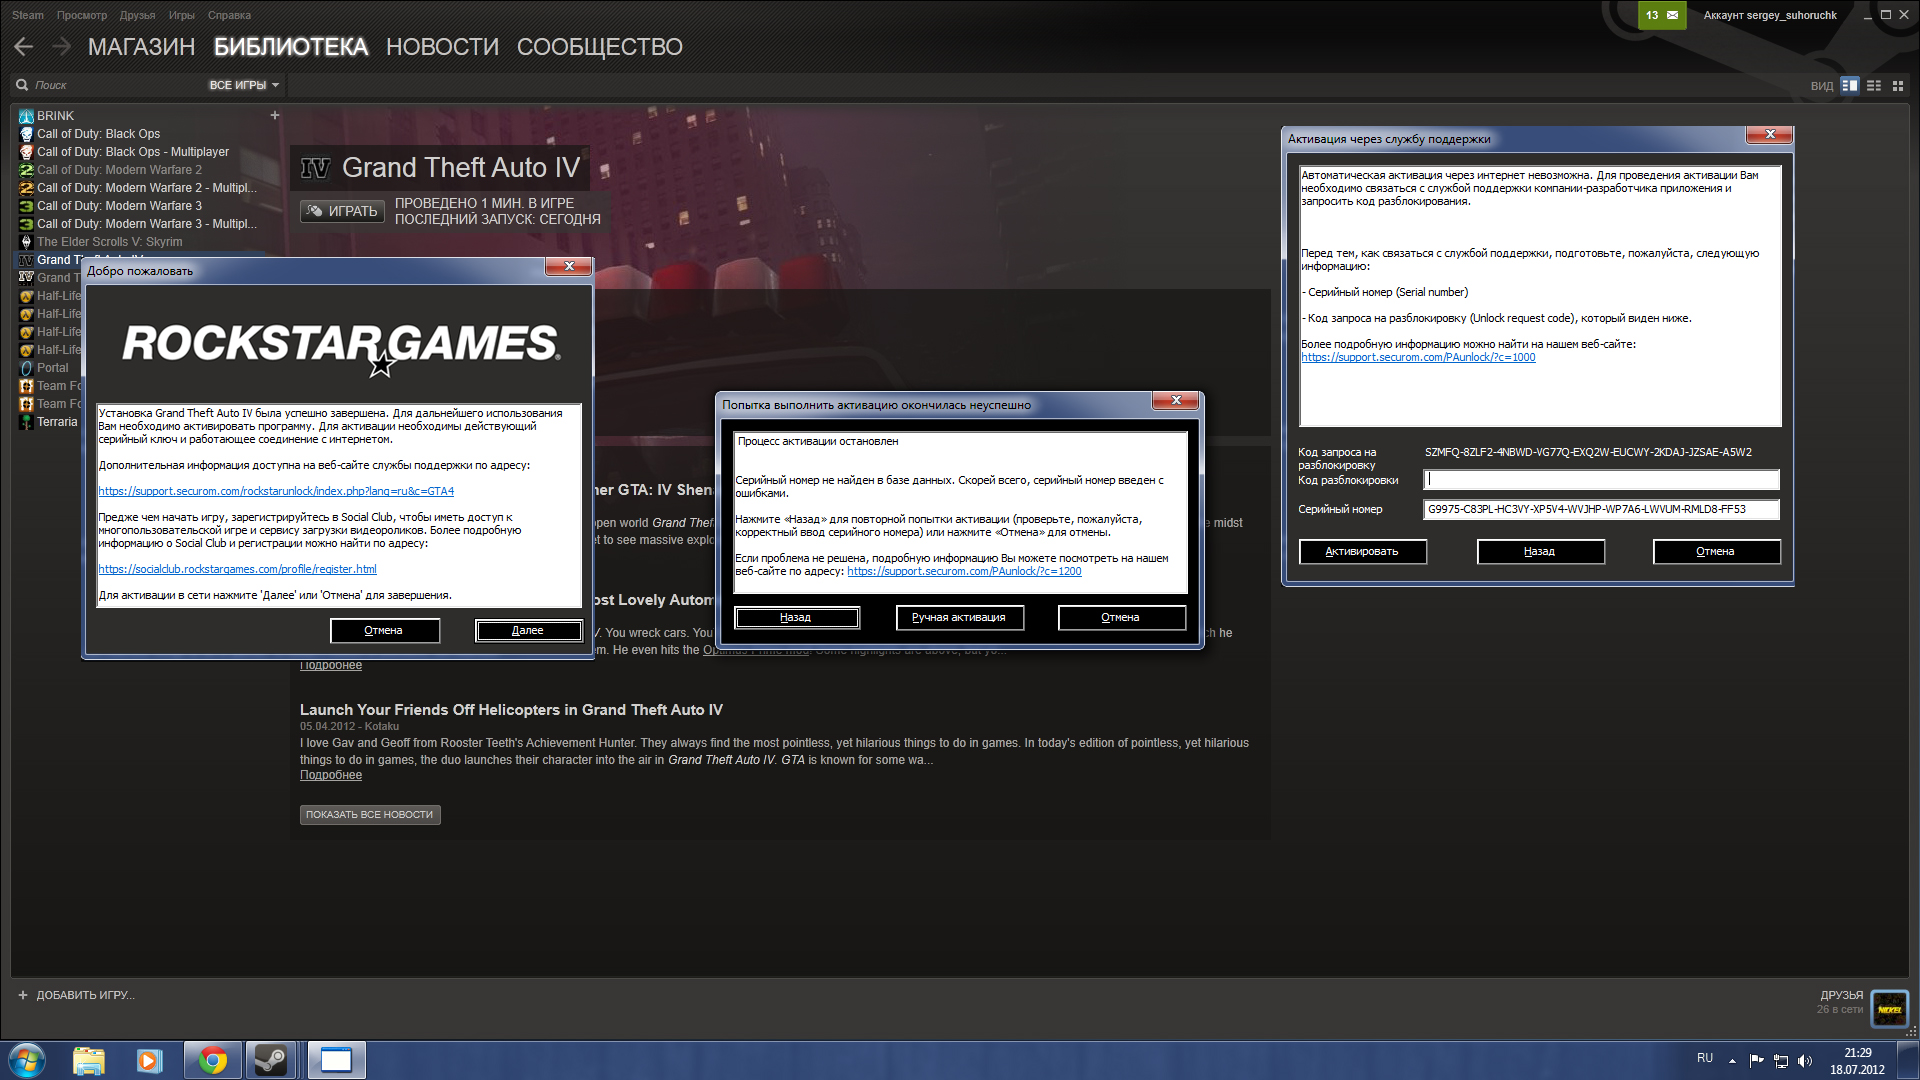The width and height of the screenshot is (1920, 1080).
Task: Click the ИГРАТЬ button
Action: point(343,211)
